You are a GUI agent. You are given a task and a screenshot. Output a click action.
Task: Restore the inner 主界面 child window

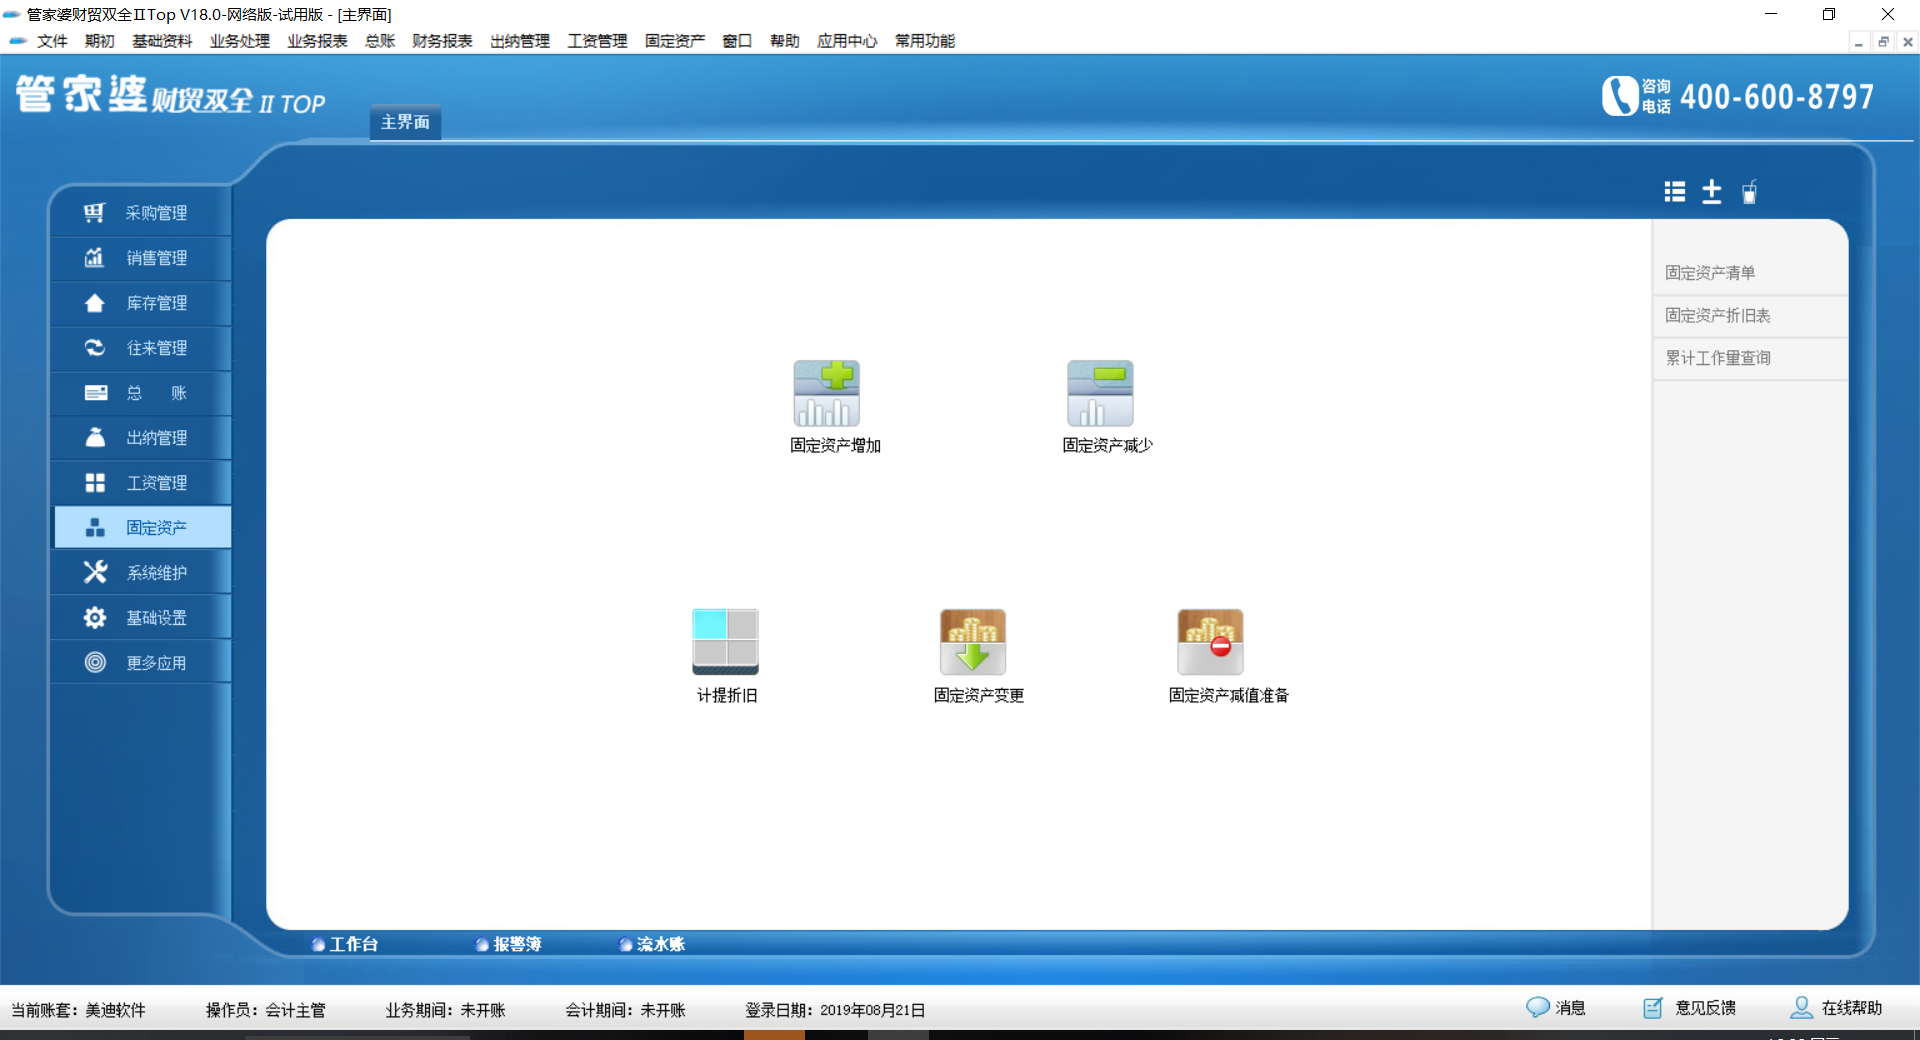(1883, 42)
